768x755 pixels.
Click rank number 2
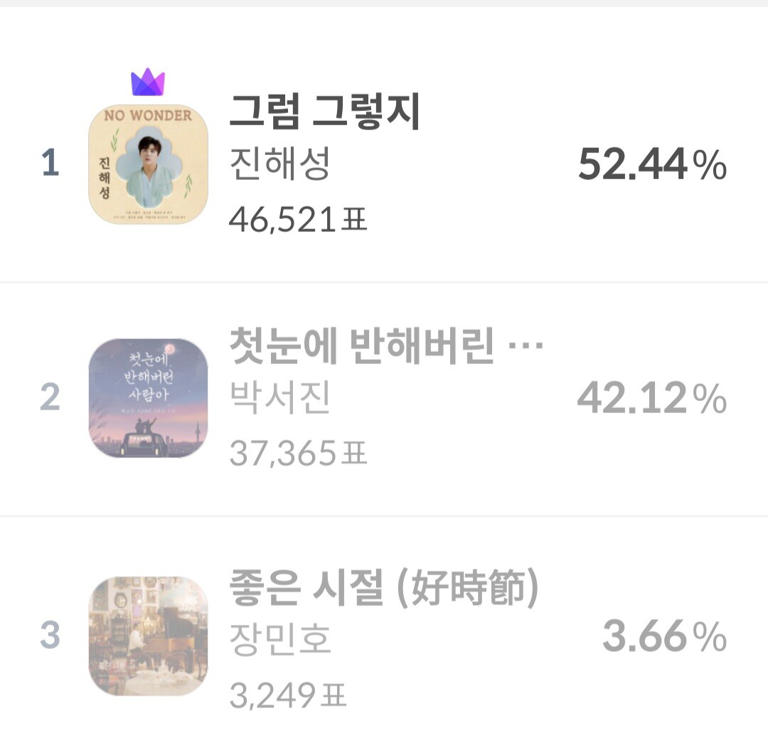click(x=50, y=399)
